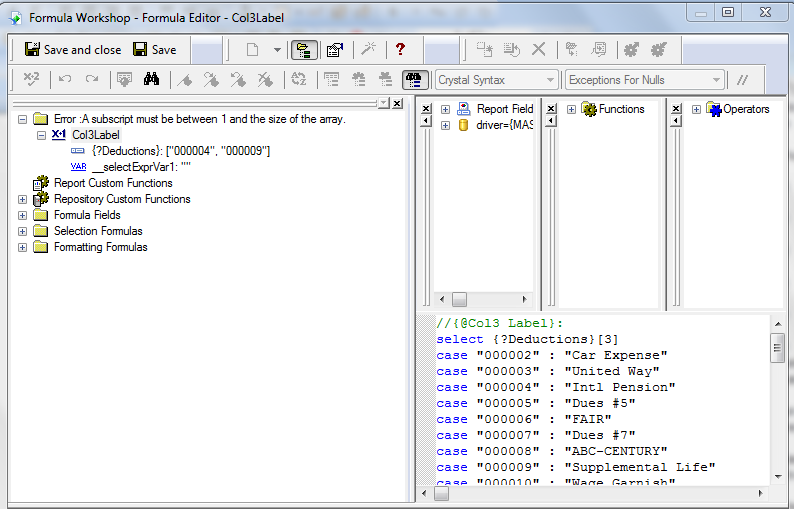Toggle the Search Results panel button

pyautogui.click(x=415, y=80)
